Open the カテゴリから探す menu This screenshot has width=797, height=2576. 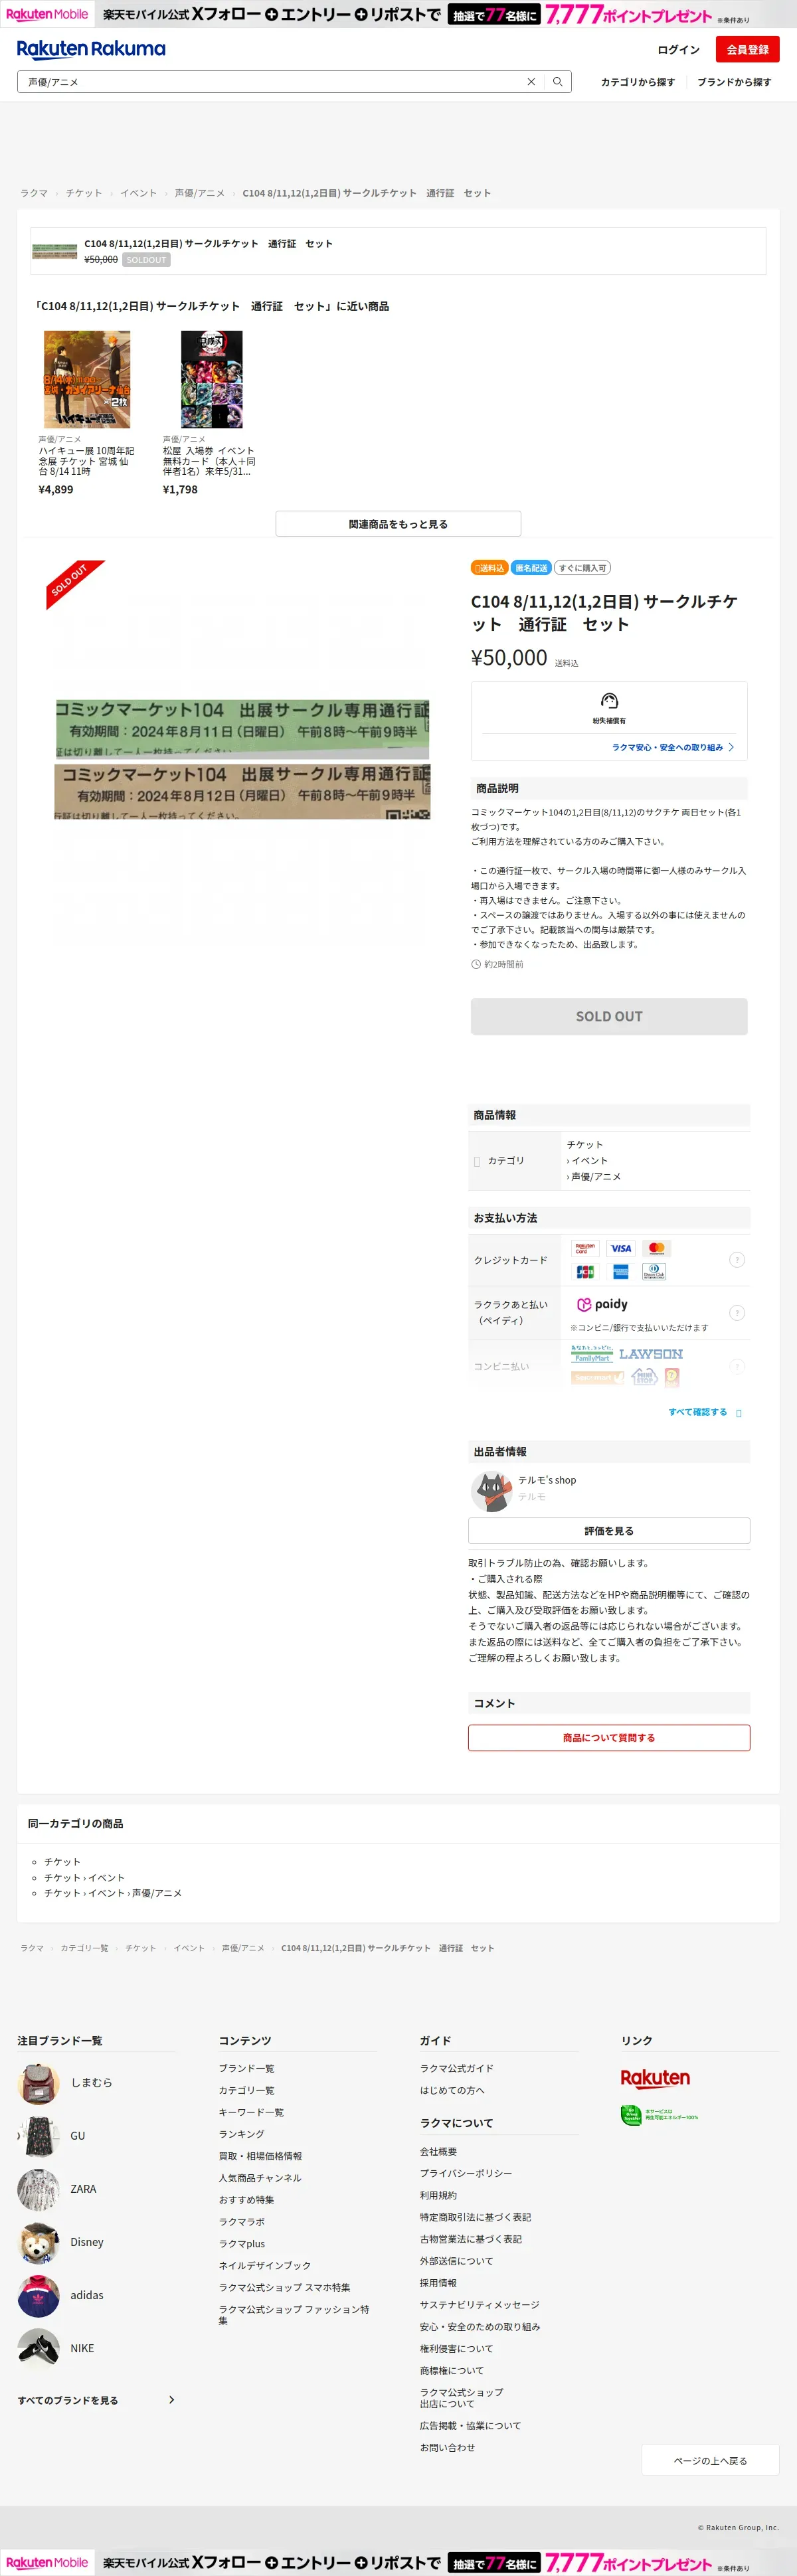(637, 82)
